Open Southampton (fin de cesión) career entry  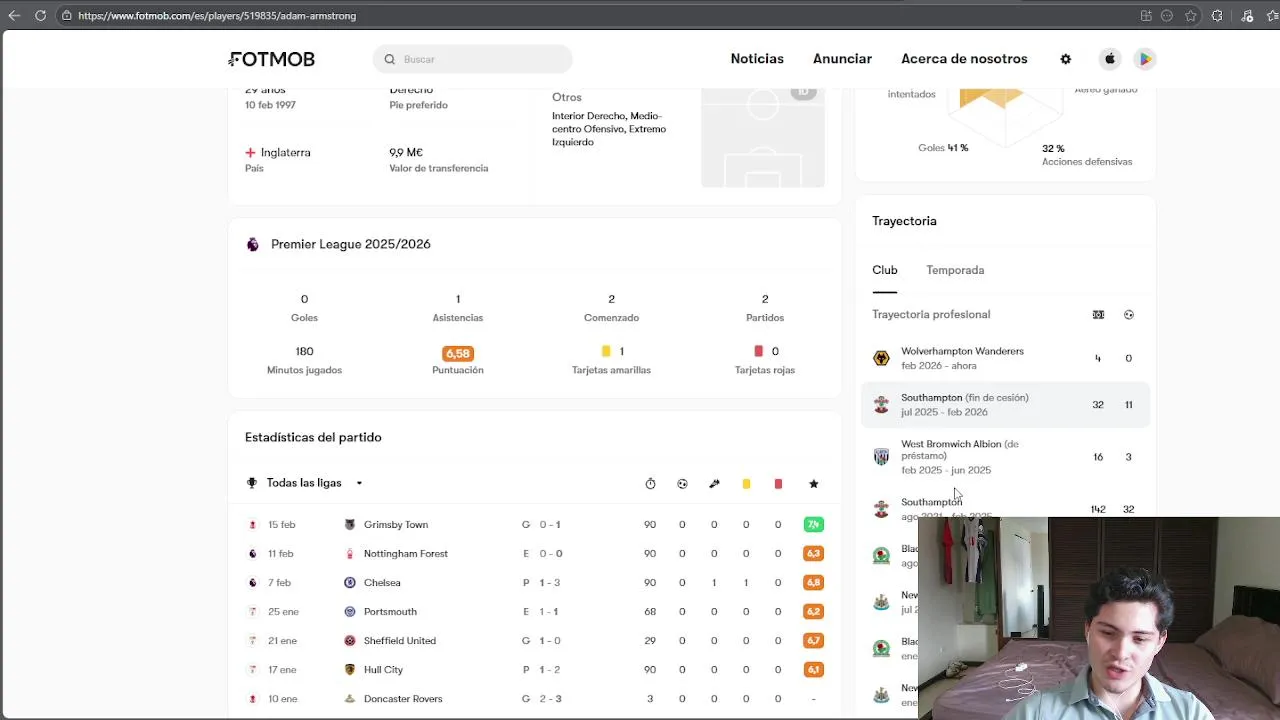(1006, 405)
